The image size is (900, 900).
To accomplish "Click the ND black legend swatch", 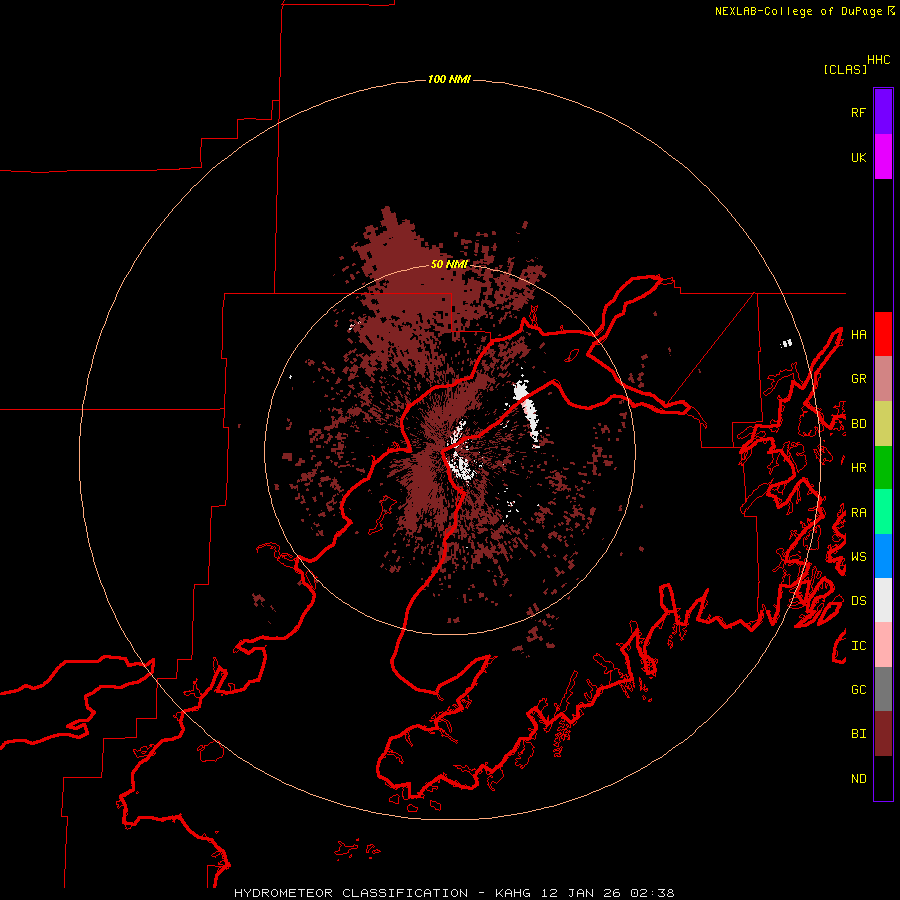I will pos(883,778).
